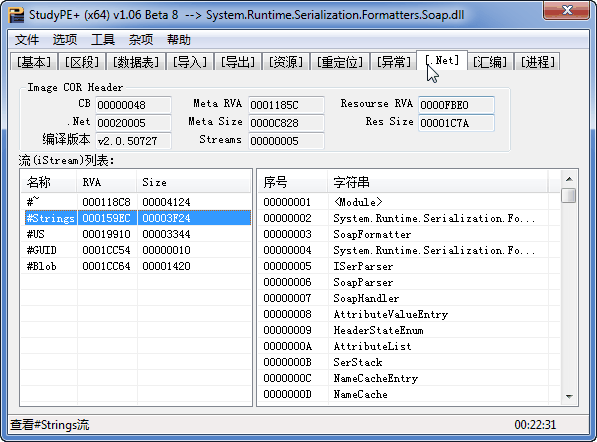This screenshot has height=442, width=597.
Task: Select the <Module> string entry
Action: pos(409,202)
